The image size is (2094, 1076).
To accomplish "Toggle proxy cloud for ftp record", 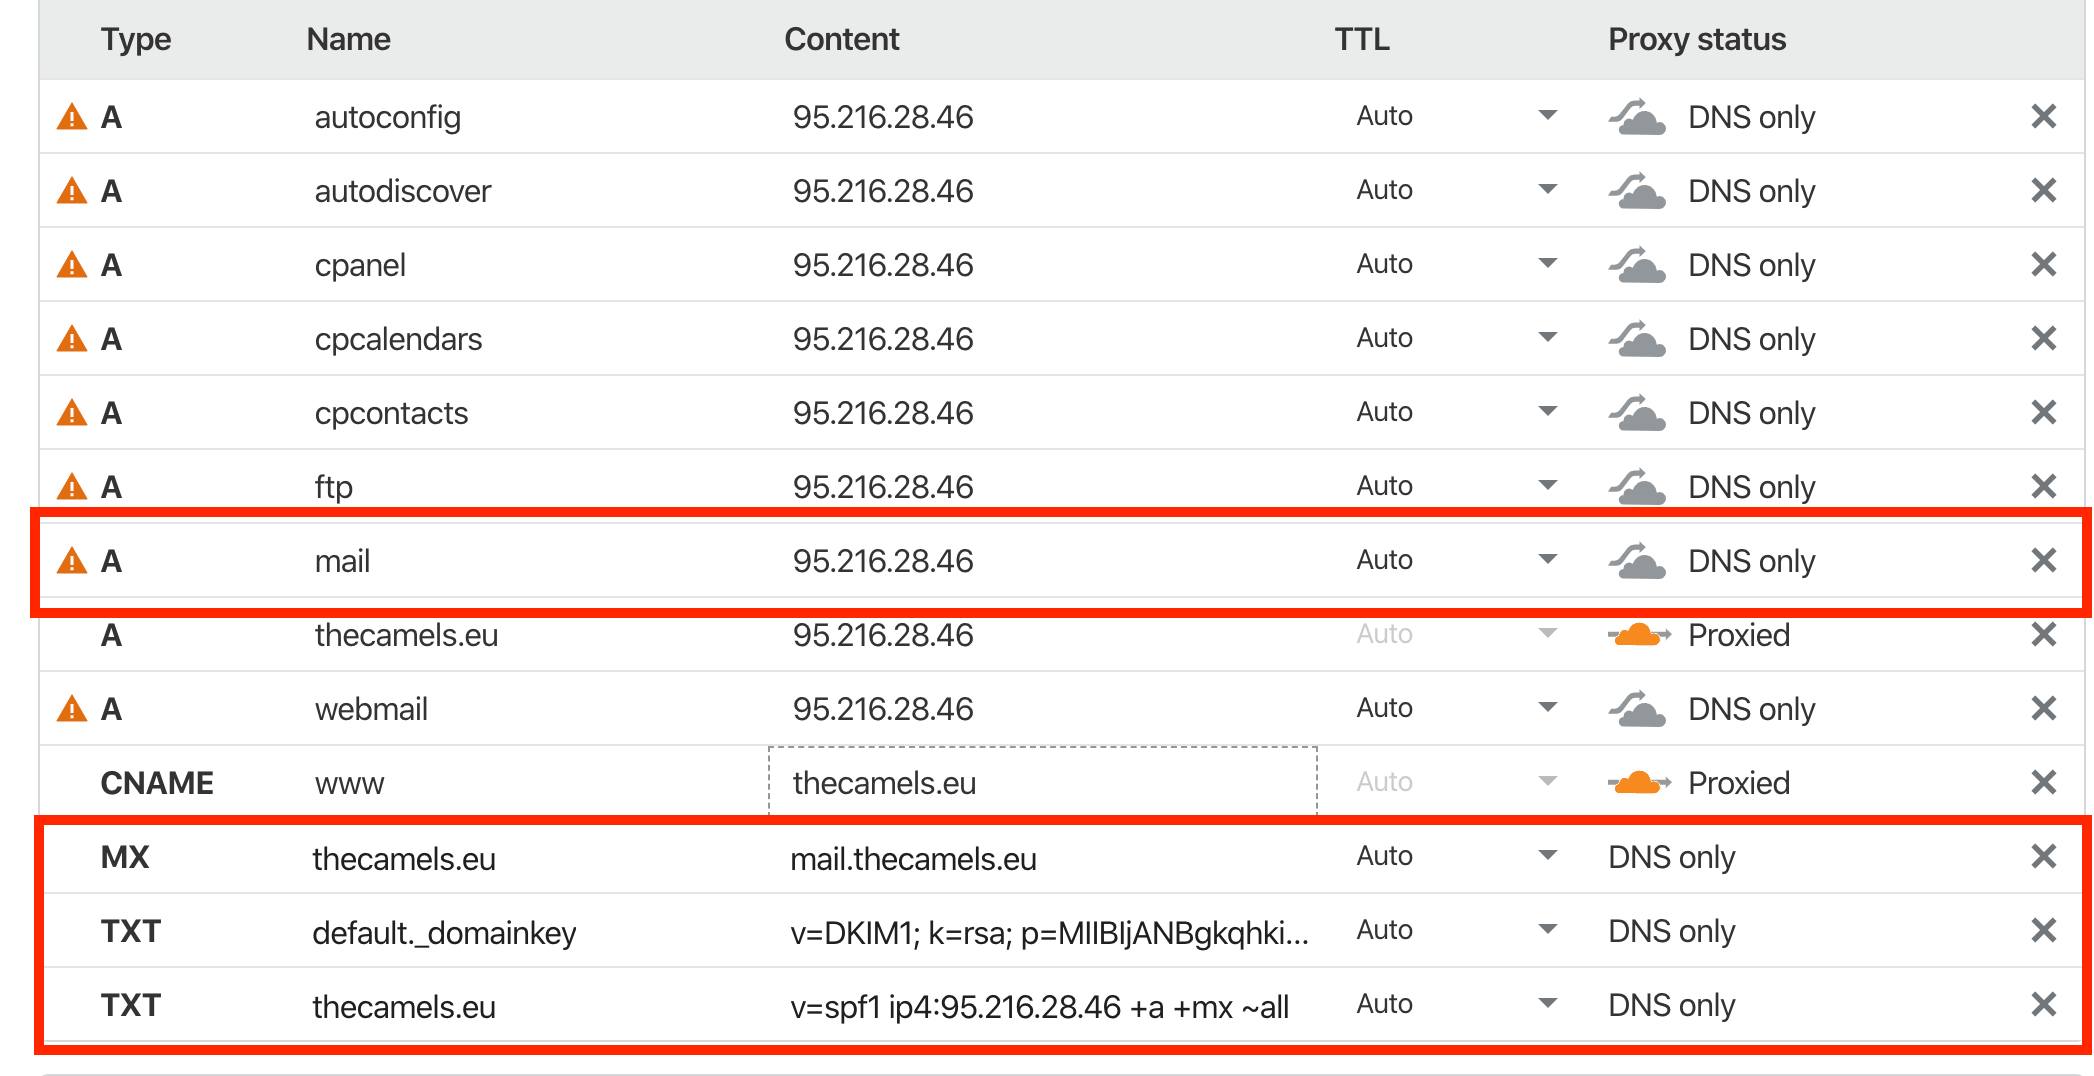I will [1637, 487].
